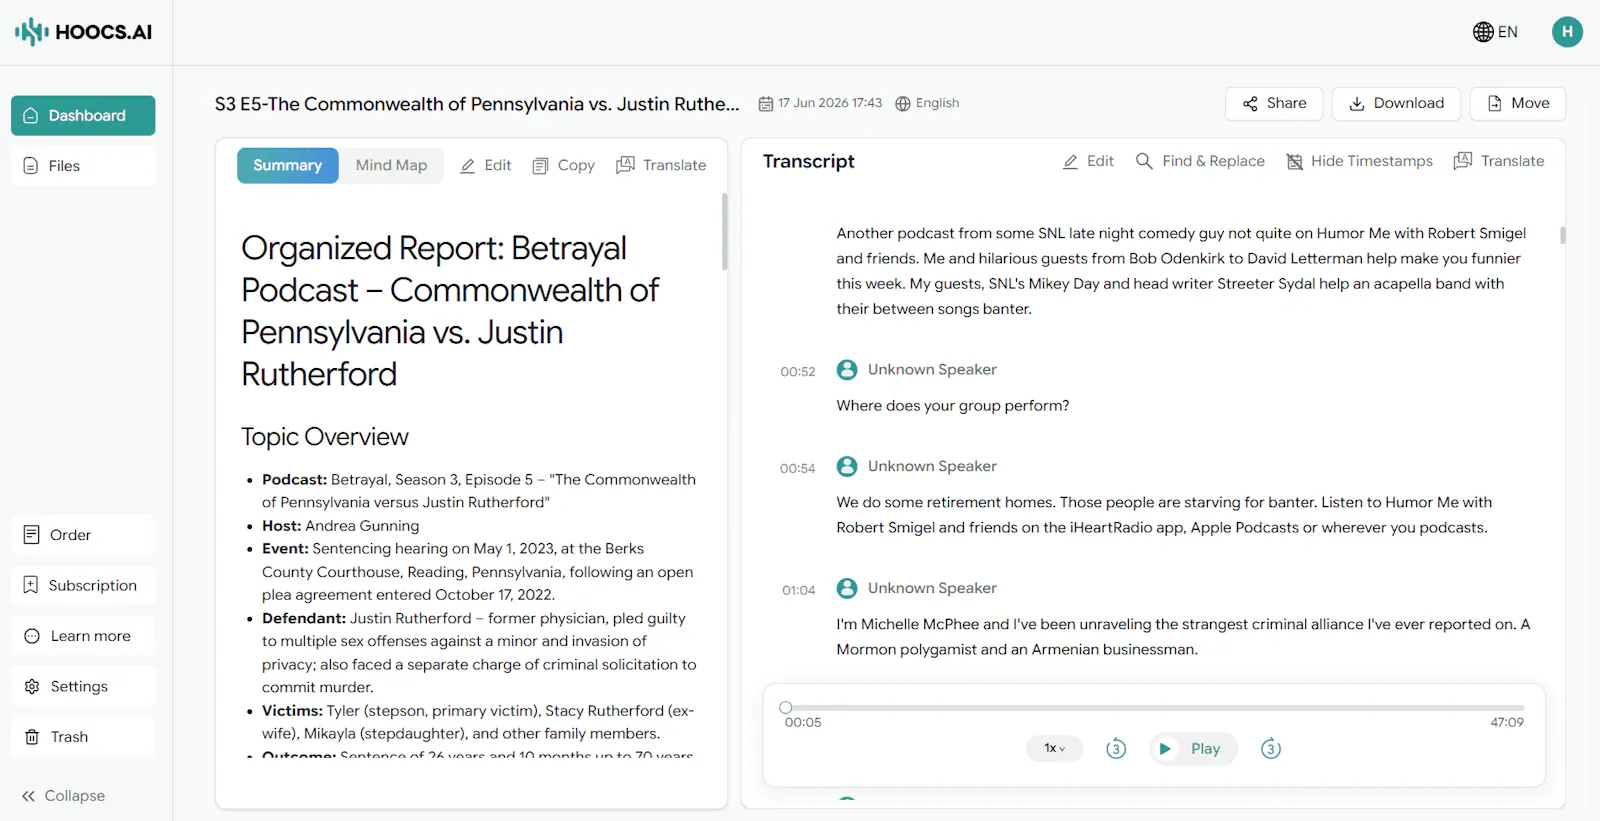Screen dimensions: 1600x821
Task: Skip forward 3 seconds
Action: (x=1271, y=748)
